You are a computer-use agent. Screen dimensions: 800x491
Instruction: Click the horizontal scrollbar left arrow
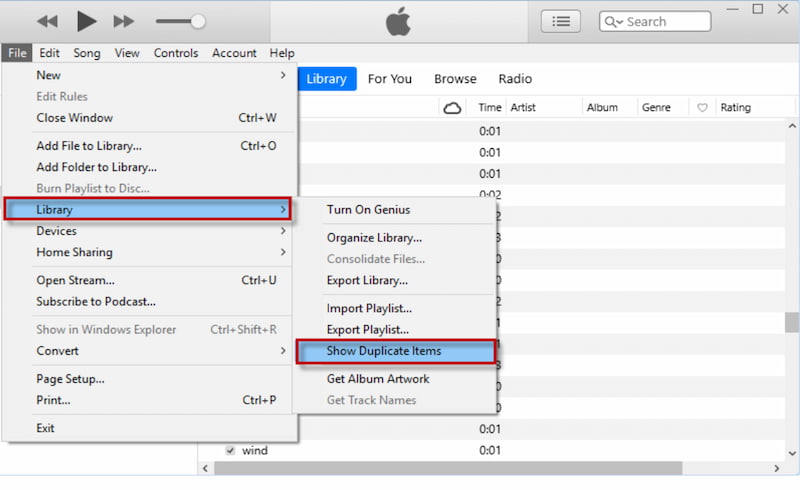point(205,468)
